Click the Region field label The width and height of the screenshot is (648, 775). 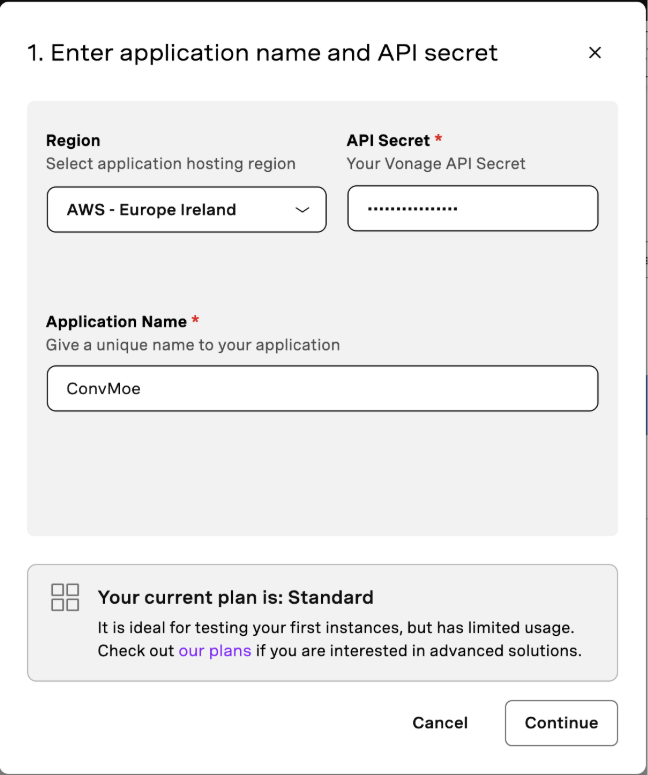73,140
